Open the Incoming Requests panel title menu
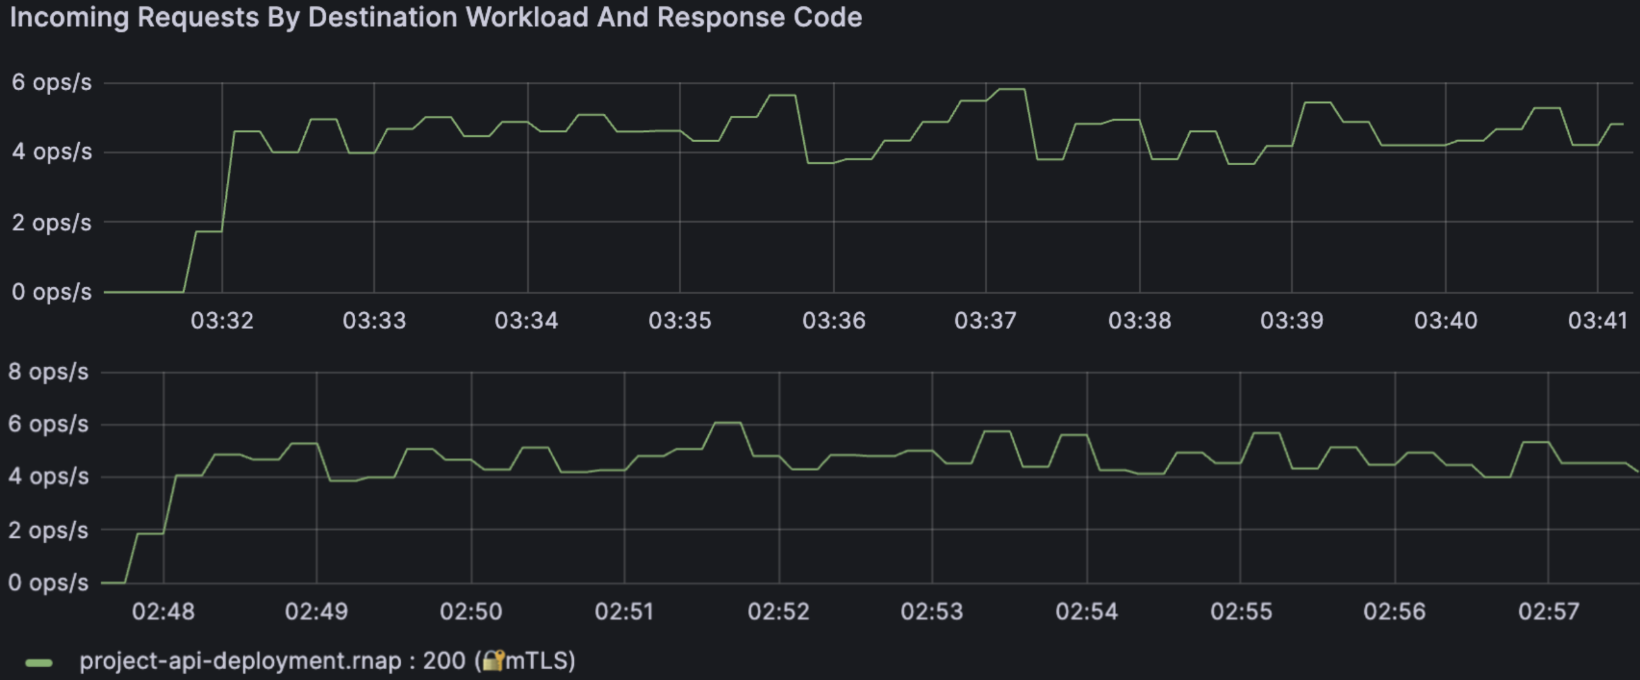 coord(436,18)
